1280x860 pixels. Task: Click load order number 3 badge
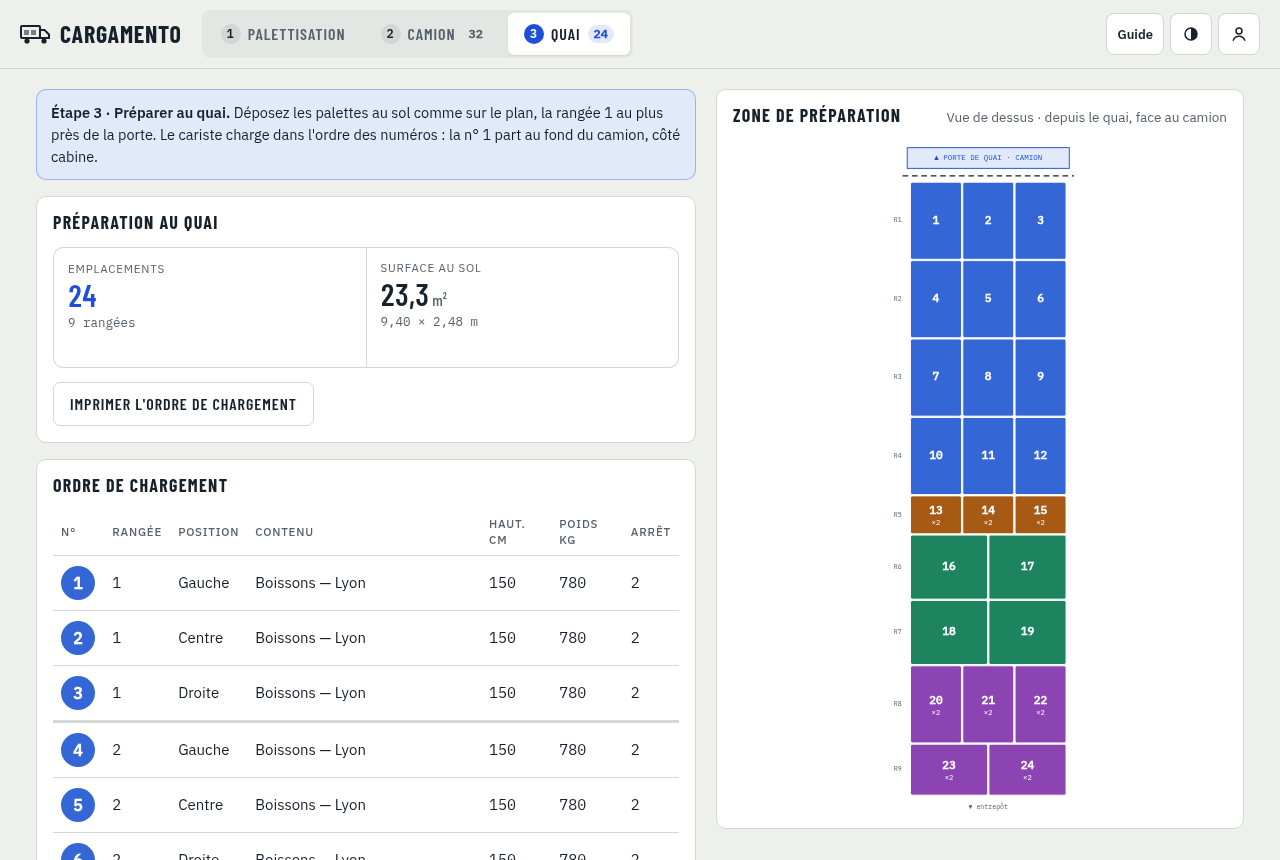[x=78, y=693]
